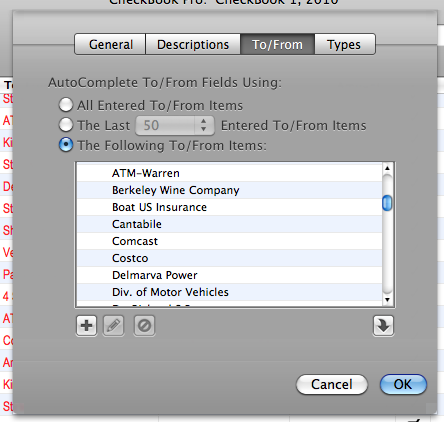Select Delmarva Power row

pyautogui.click(x=229, y=275)
